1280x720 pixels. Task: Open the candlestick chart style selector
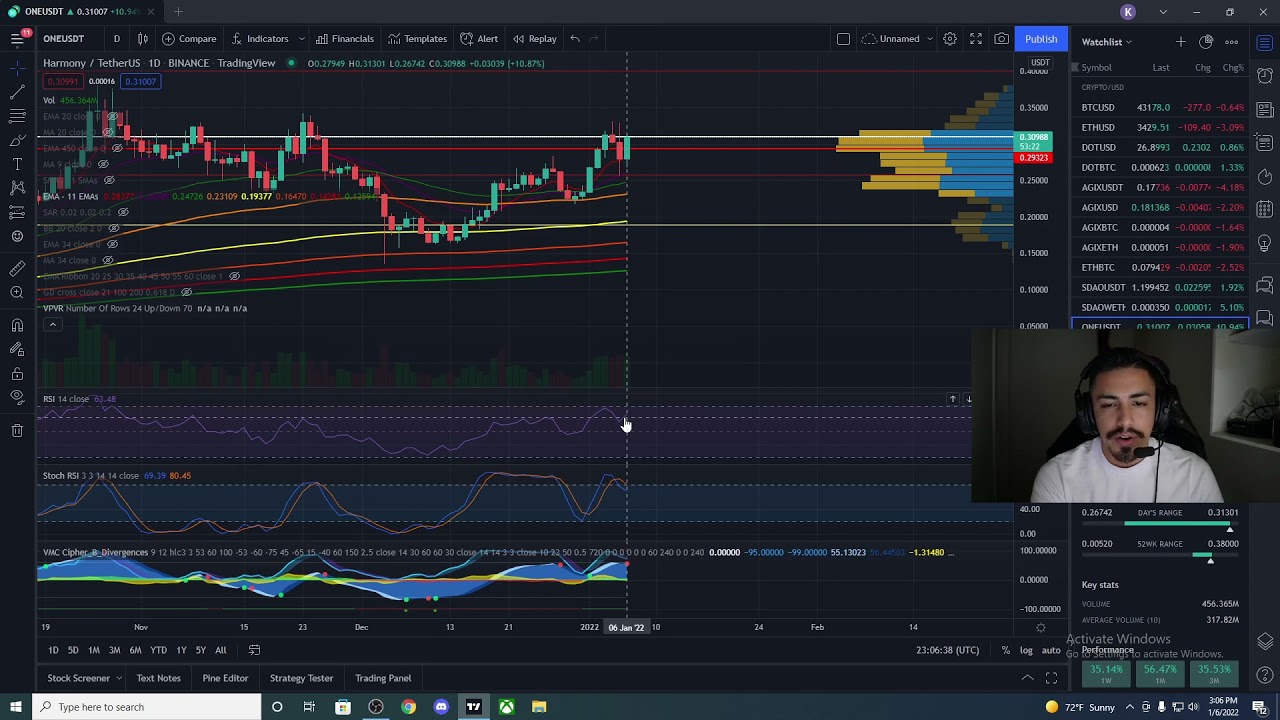143,39
